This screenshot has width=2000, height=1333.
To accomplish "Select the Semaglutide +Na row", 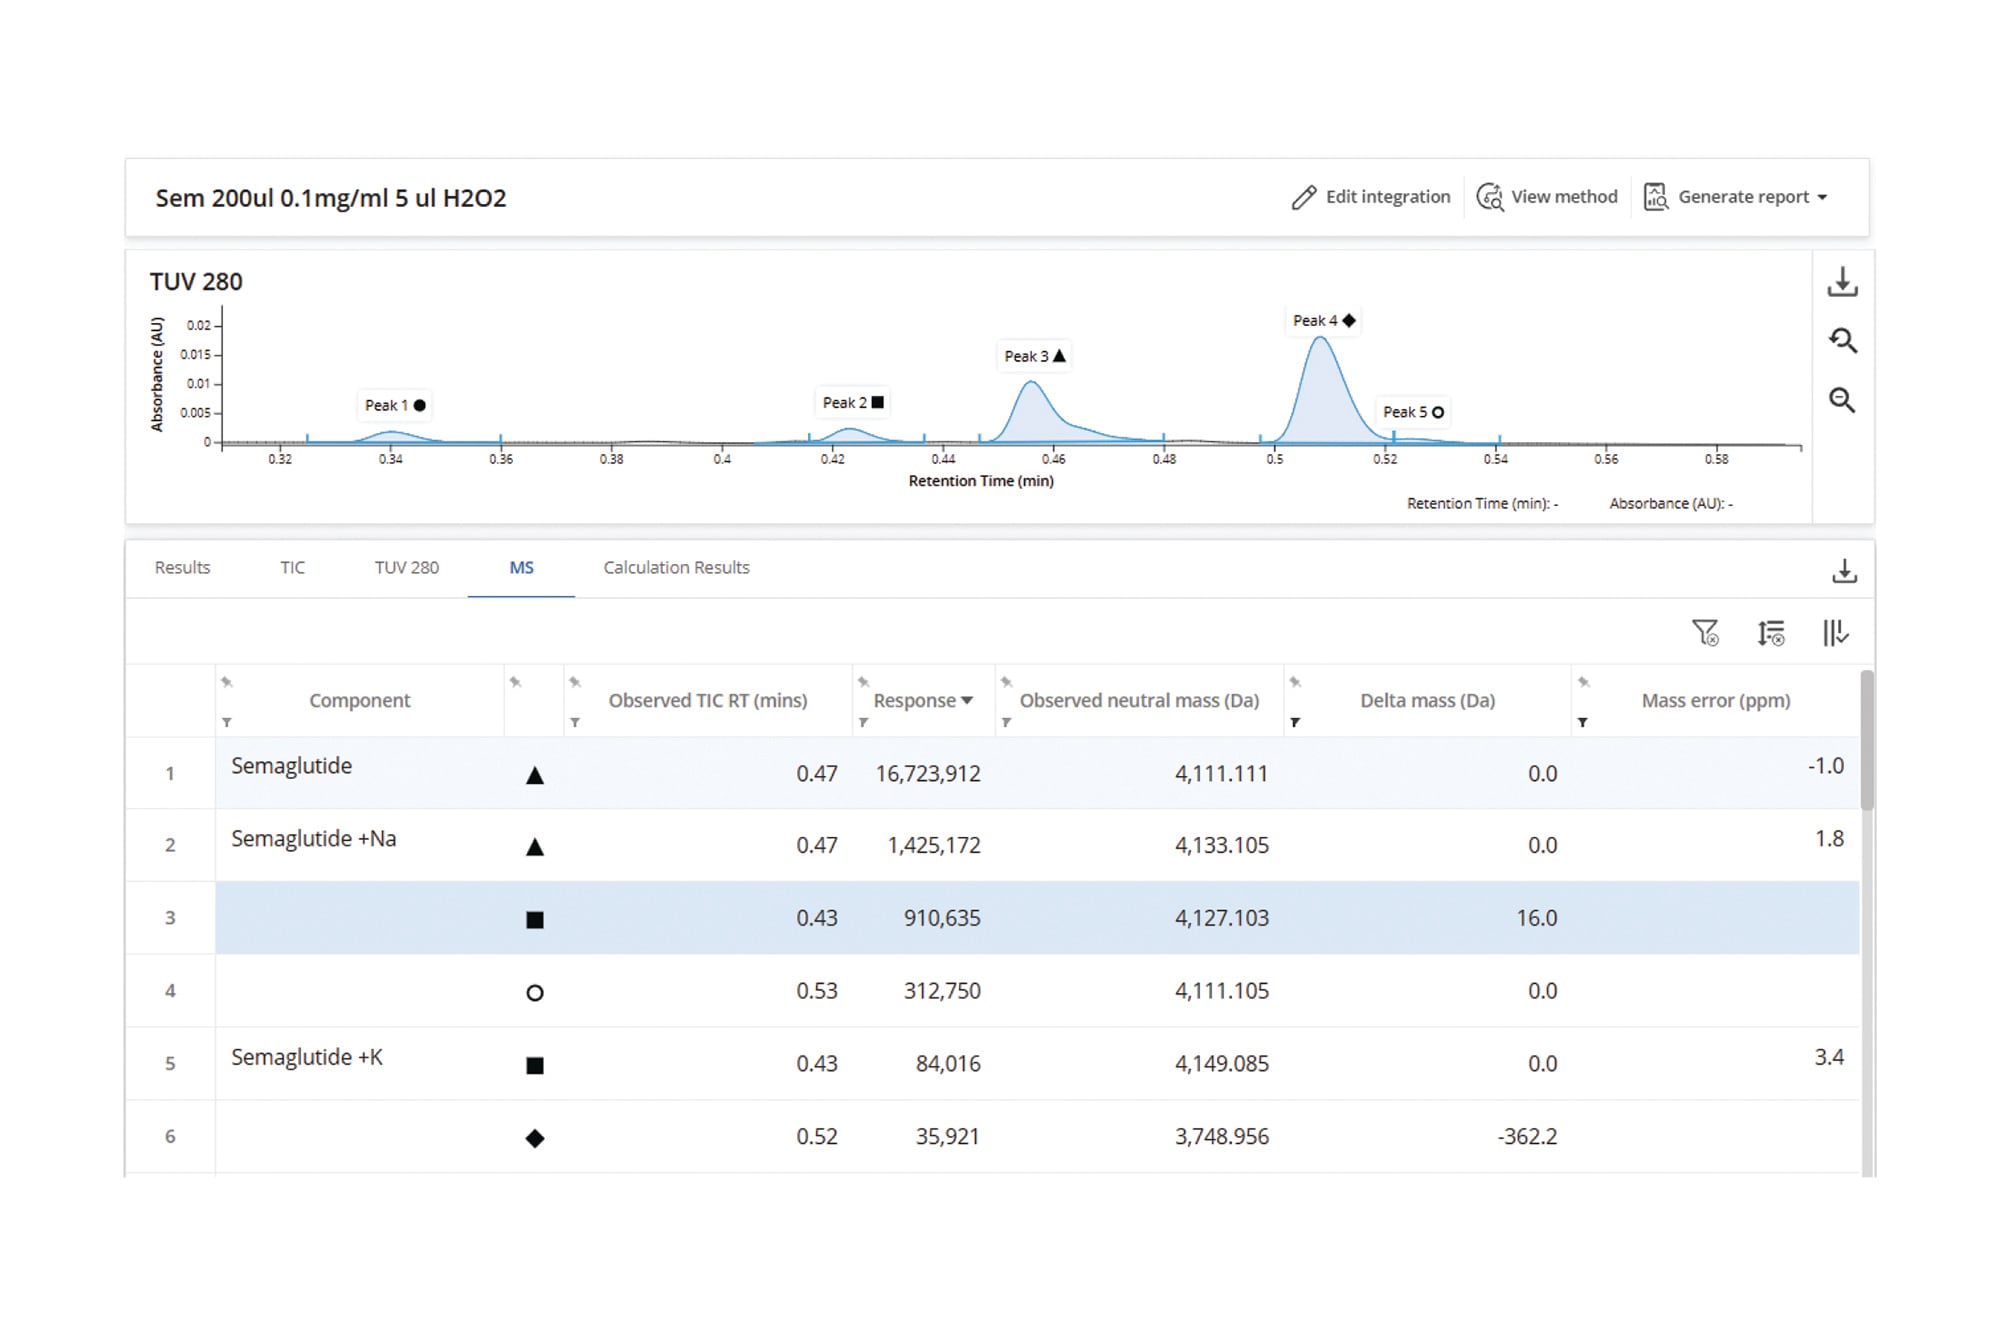I will (x=992, y=845).
